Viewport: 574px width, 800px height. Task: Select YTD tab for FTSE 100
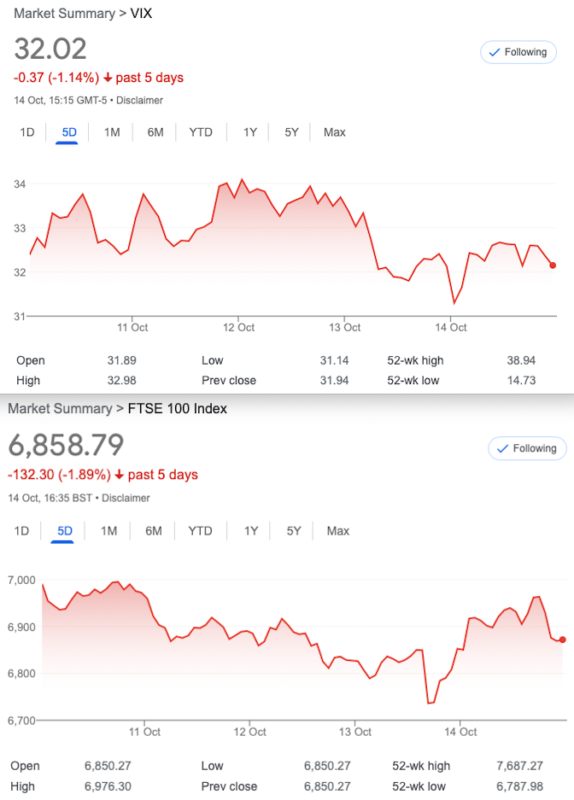pos(200,531)
